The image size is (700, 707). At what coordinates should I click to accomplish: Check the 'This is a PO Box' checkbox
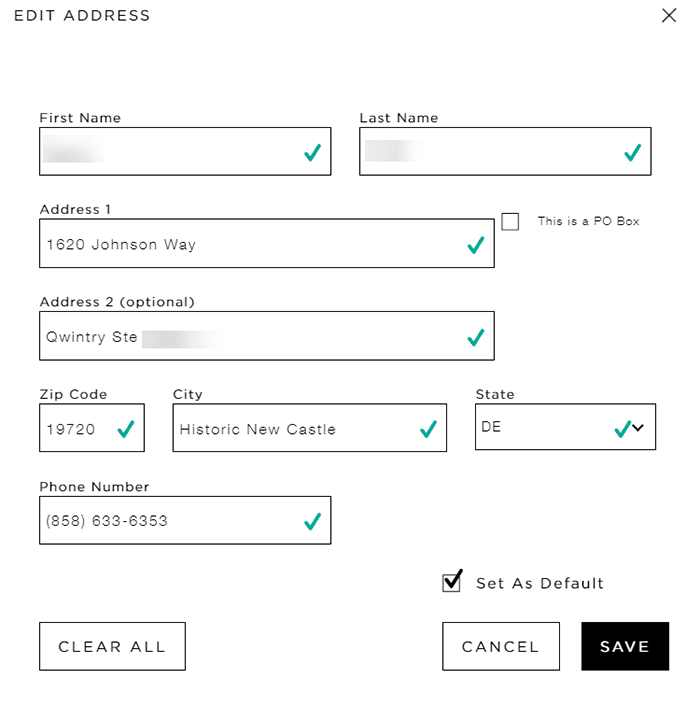[x=510, y=222]
